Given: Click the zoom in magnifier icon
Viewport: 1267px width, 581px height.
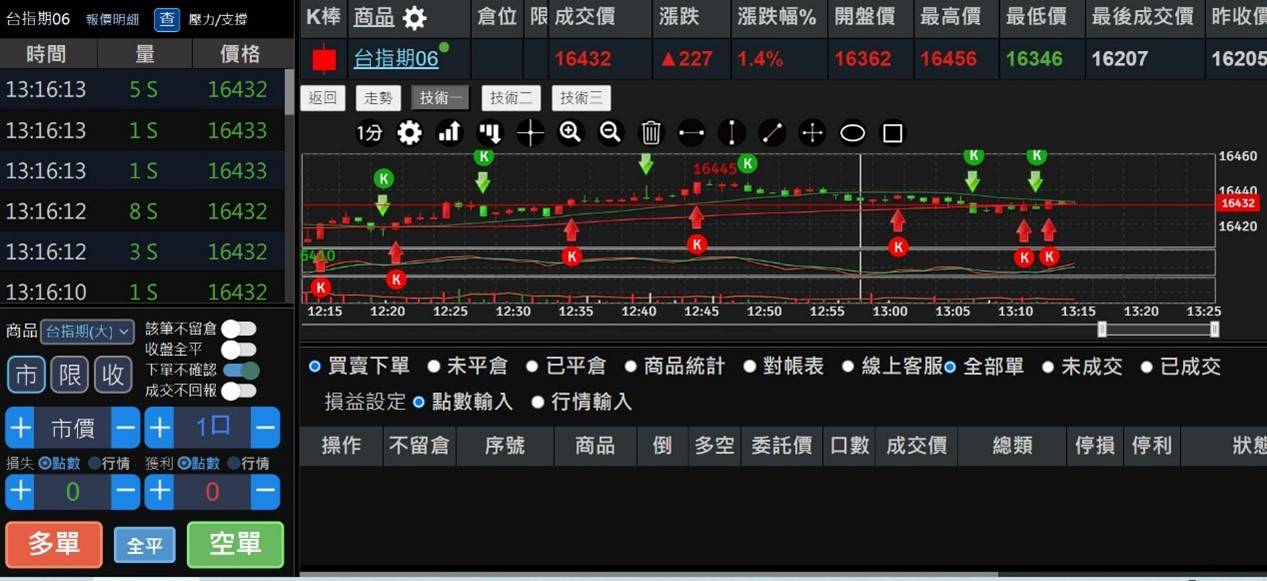Looking at the screenshot, I should coord(570,133).
